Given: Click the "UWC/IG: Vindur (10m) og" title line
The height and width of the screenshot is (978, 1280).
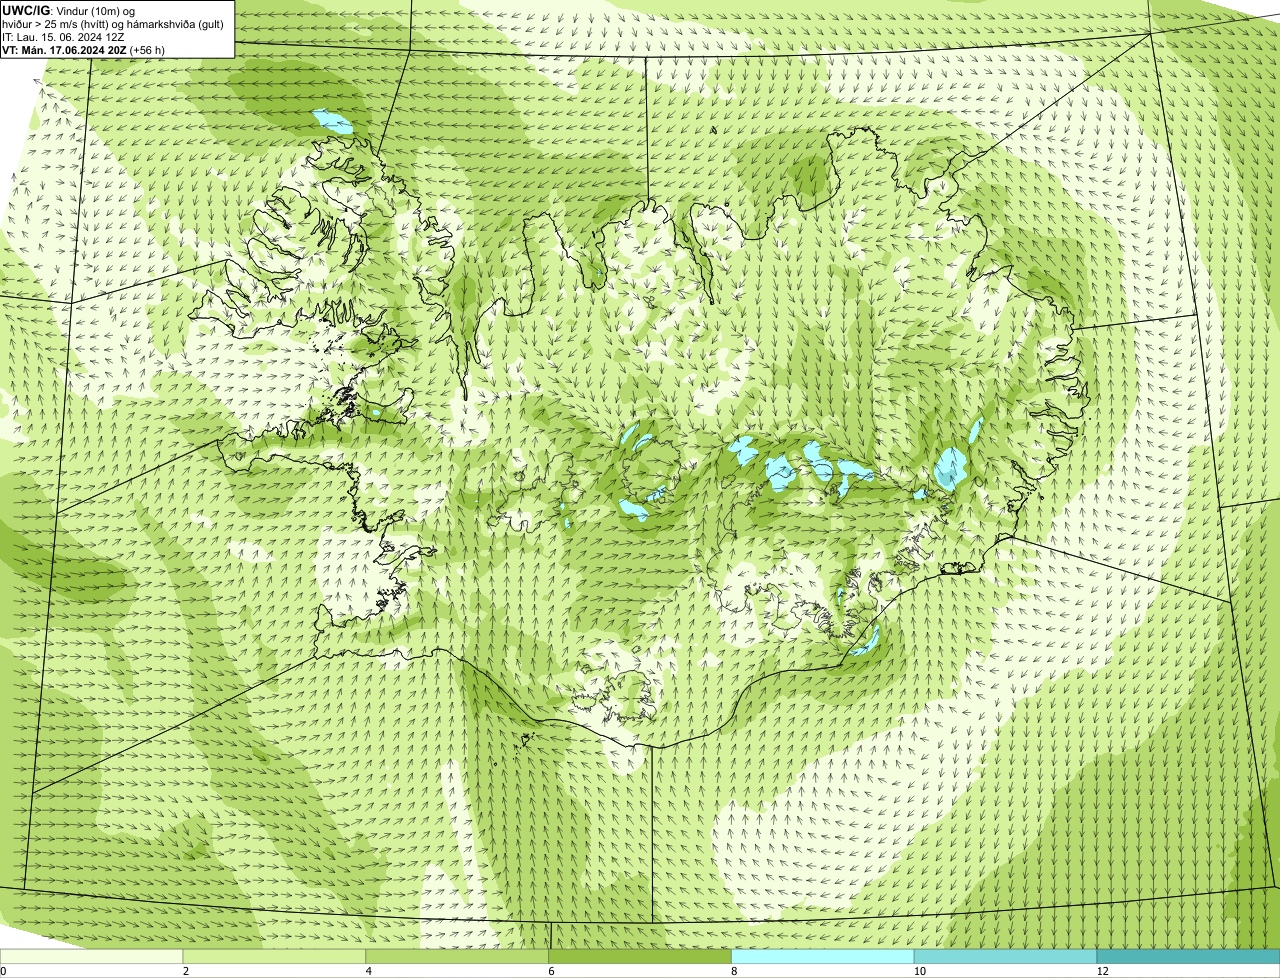Looking at the screenshot, I should [68, 10].
